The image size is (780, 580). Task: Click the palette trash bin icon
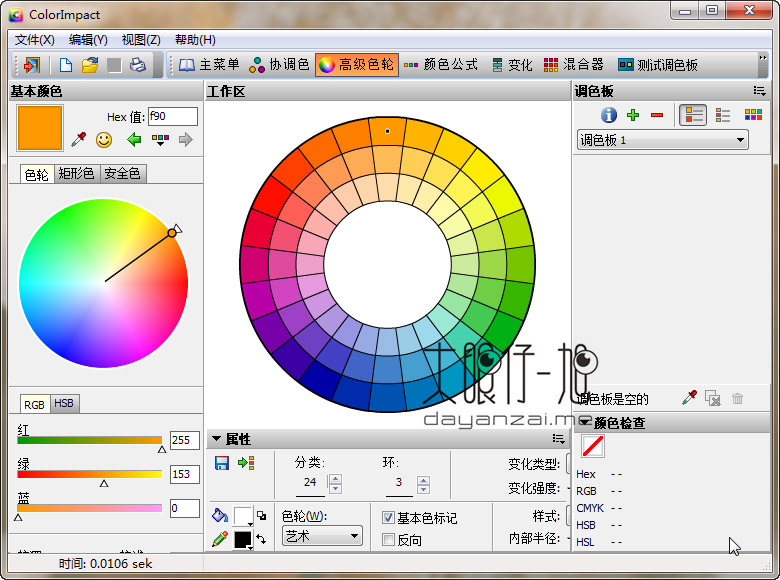[738, 398]
